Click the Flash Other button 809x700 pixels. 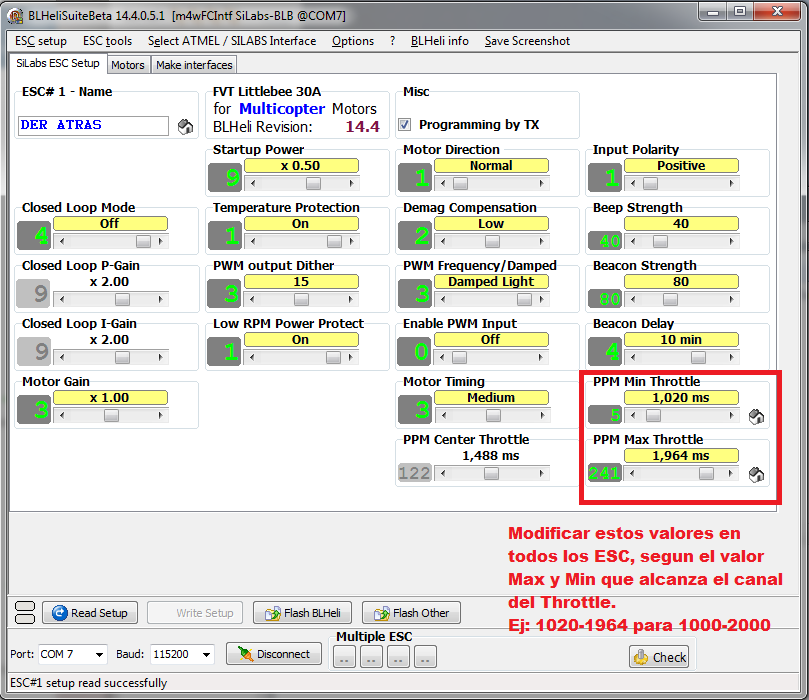411,613
